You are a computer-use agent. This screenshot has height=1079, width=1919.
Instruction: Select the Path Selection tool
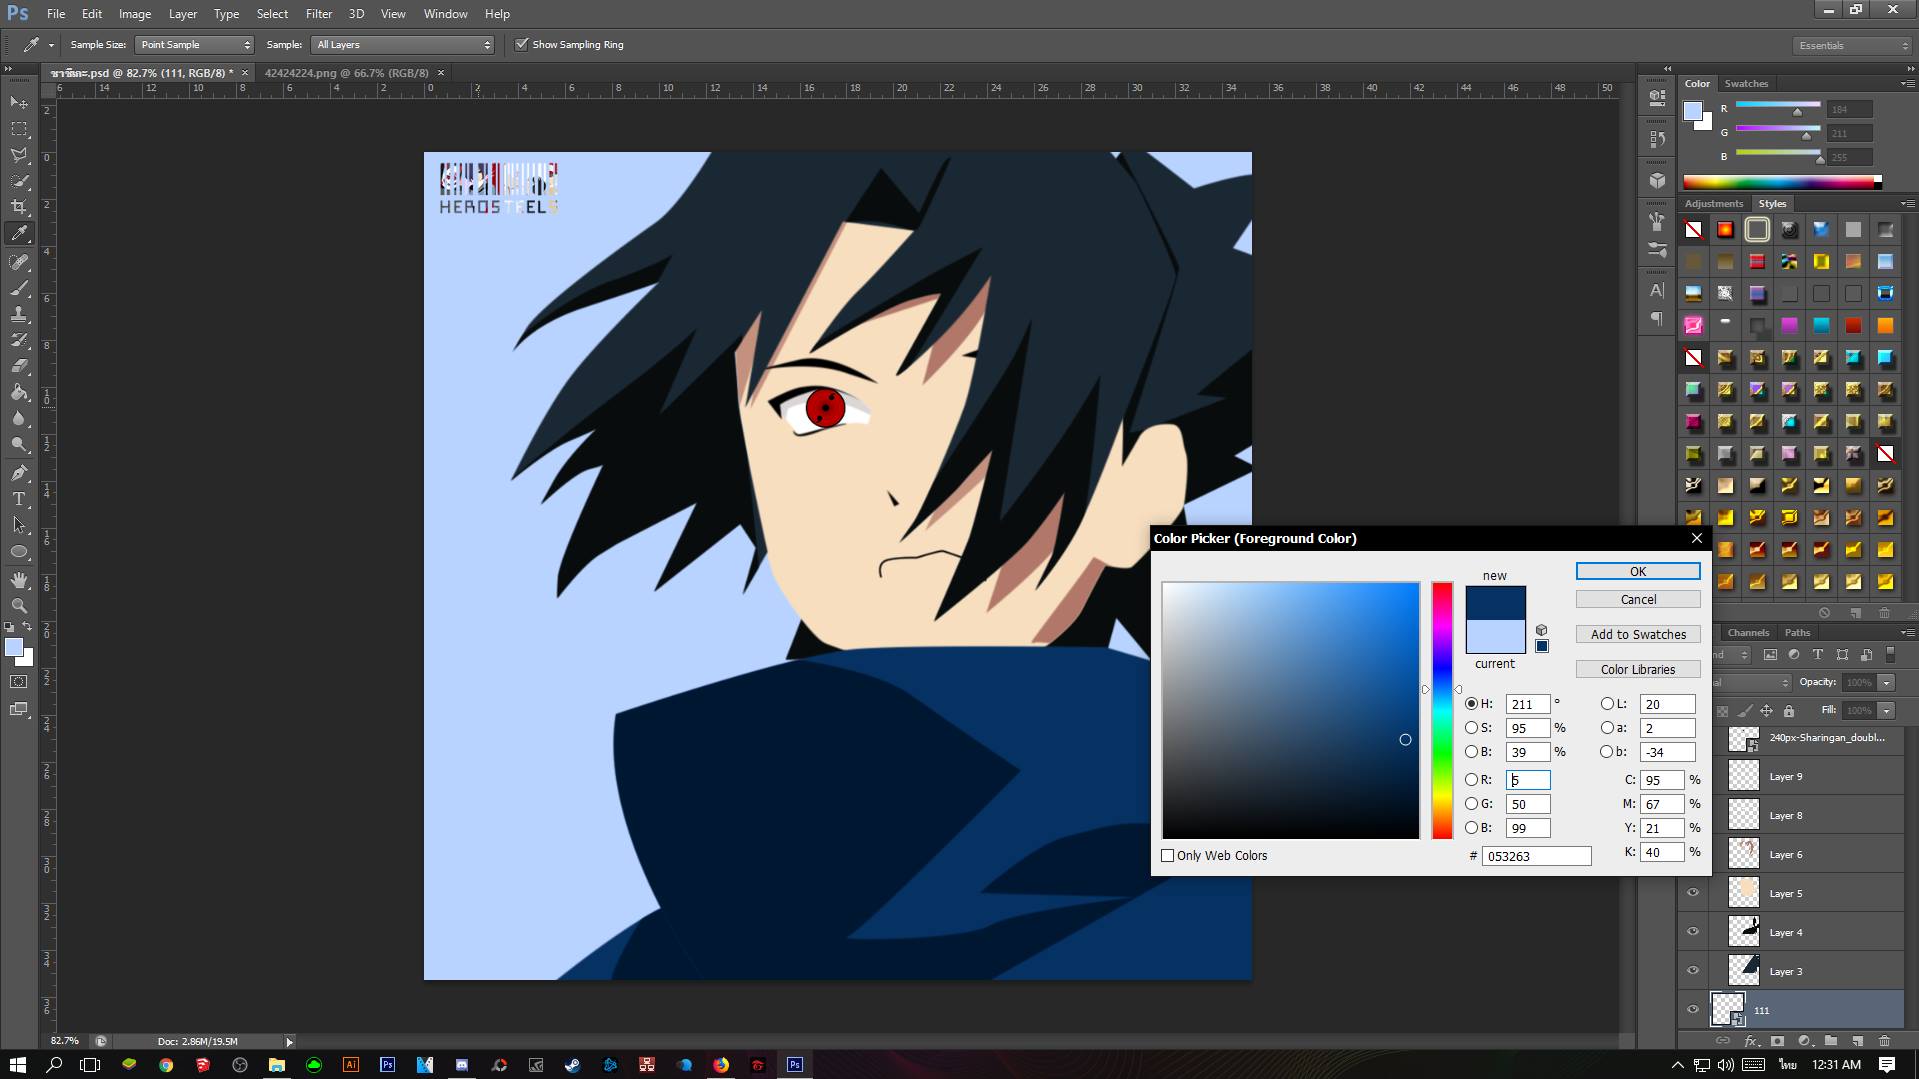[19, 525]
